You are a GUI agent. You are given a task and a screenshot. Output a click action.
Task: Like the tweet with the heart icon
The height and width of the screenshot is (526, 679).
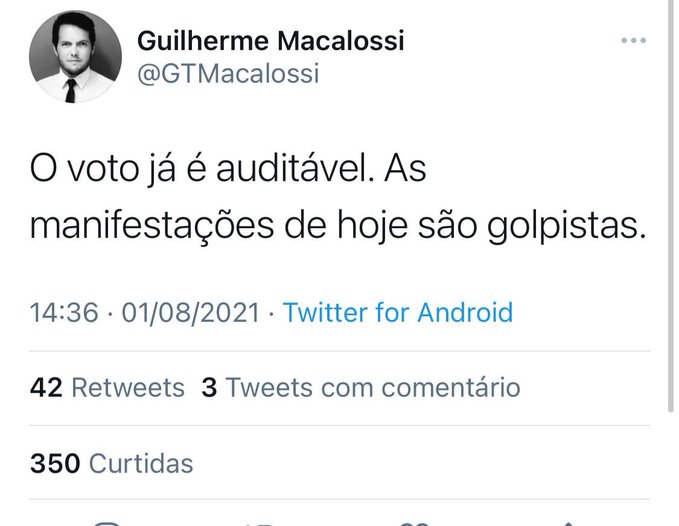click(415, 522)
